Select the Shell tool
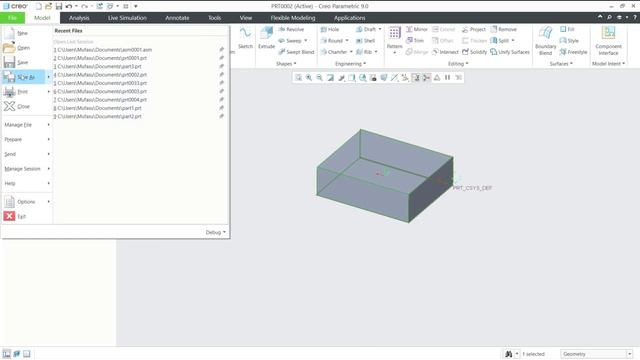 [365, 40]
